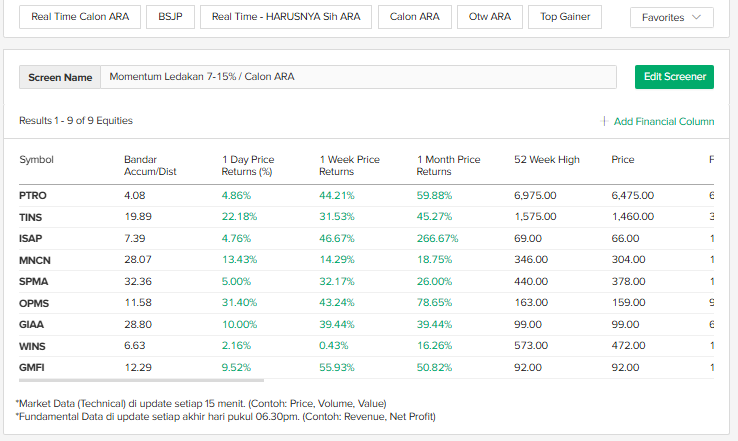The height and width of the screenshot is (441, 738).
Task: Switch to the BSJP screener tab
Action: 170,17
